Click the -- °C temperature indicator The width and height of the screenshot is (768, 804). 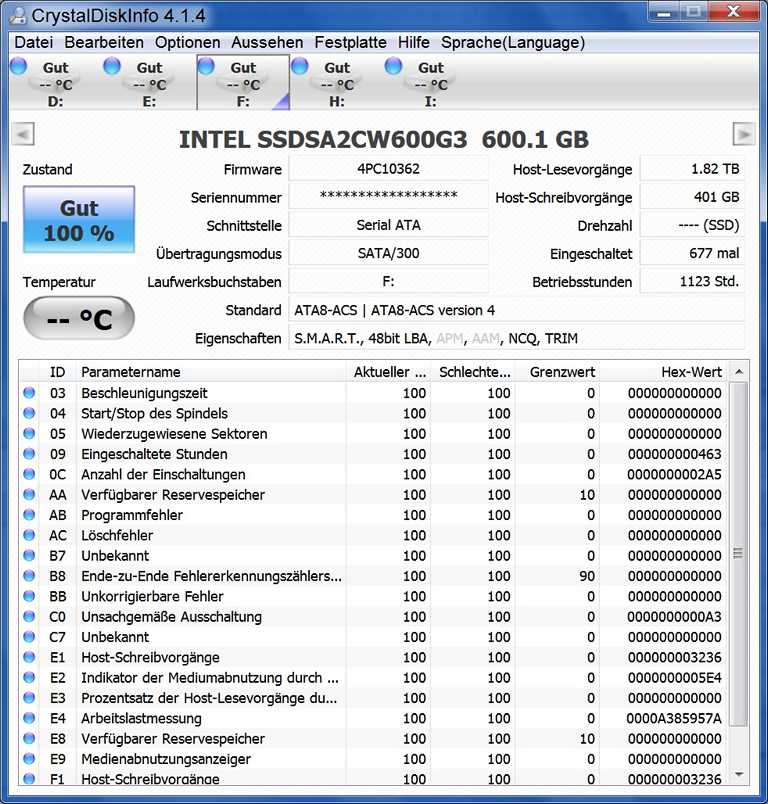click(79, 318)
